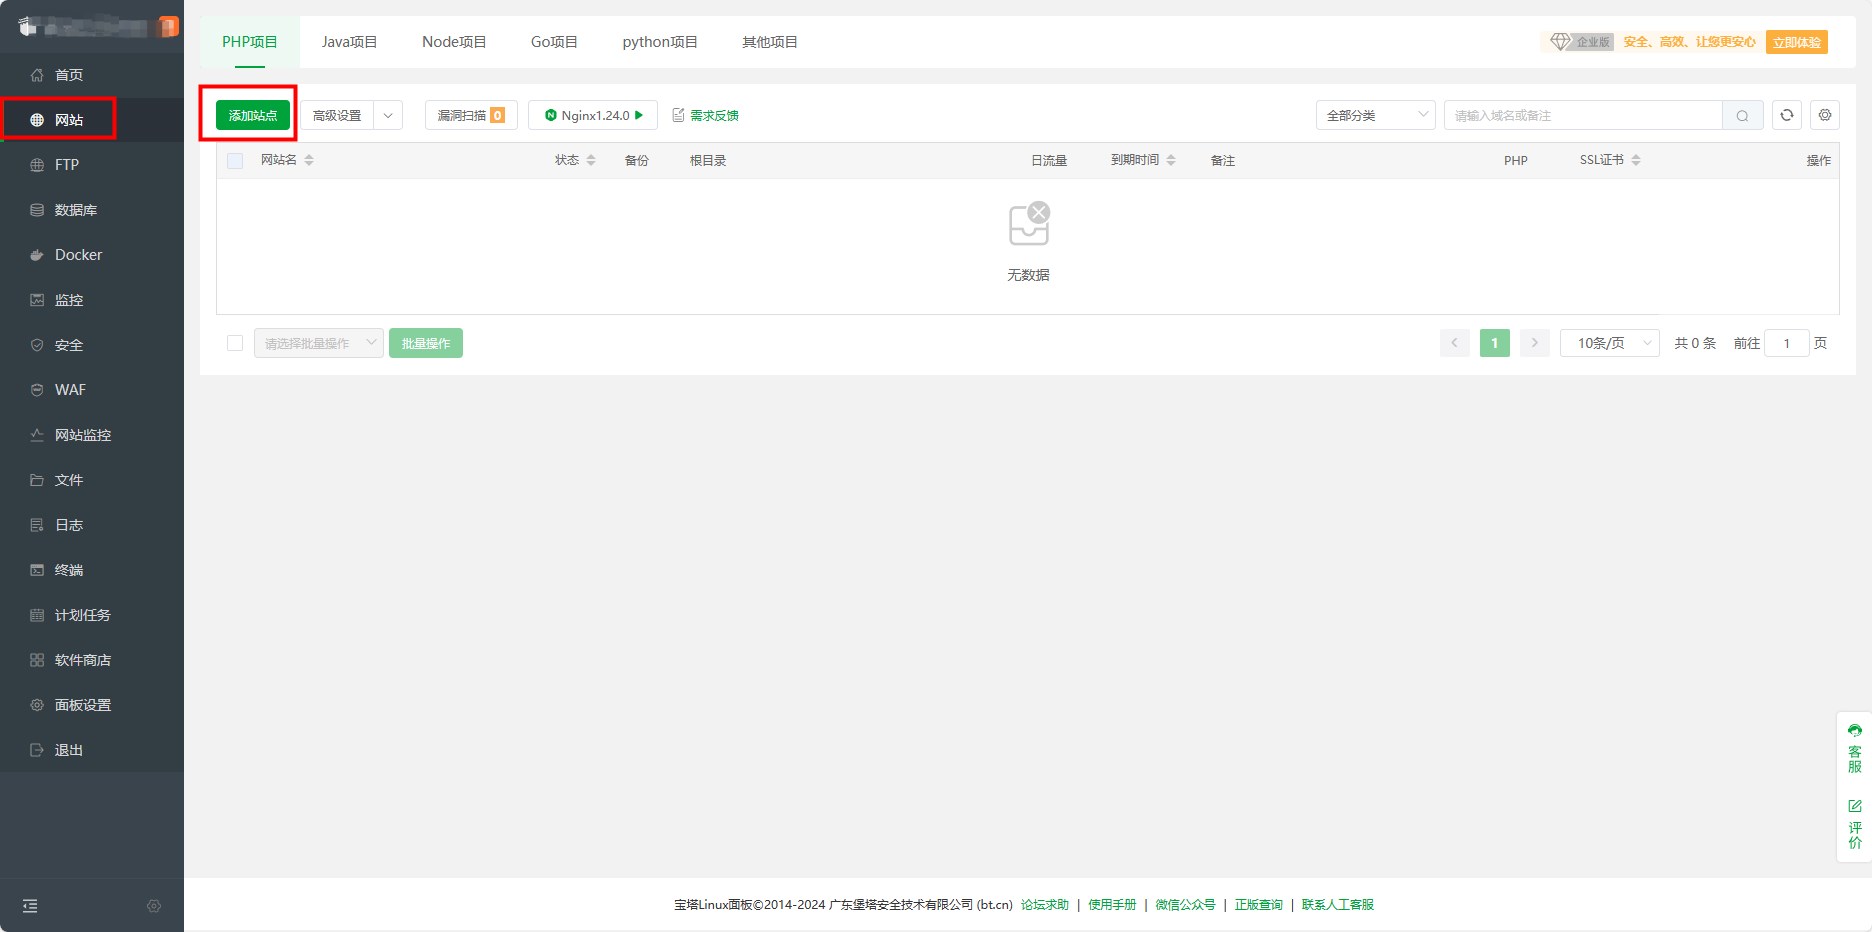This screenshot has height=932, width=1872.
Task: Open the 正版查询 footer link
Action: coord(1259,904)
